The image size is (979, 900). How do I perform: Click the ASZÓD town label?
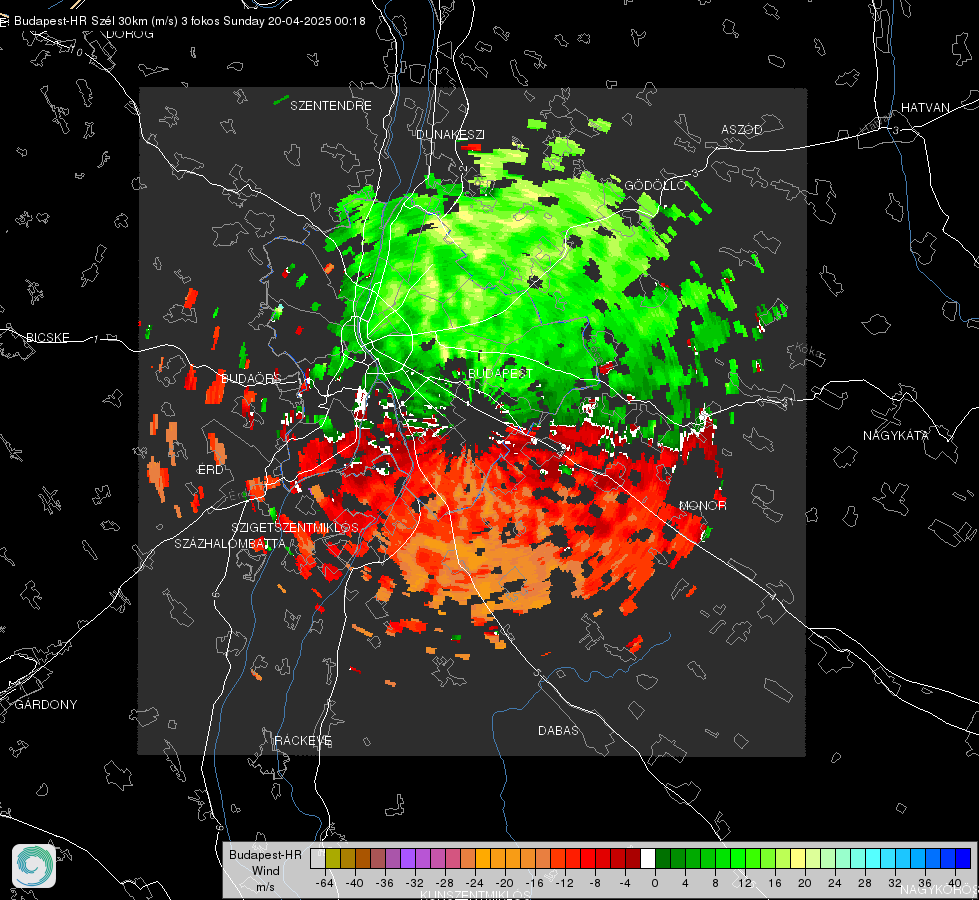coord(742,129)
